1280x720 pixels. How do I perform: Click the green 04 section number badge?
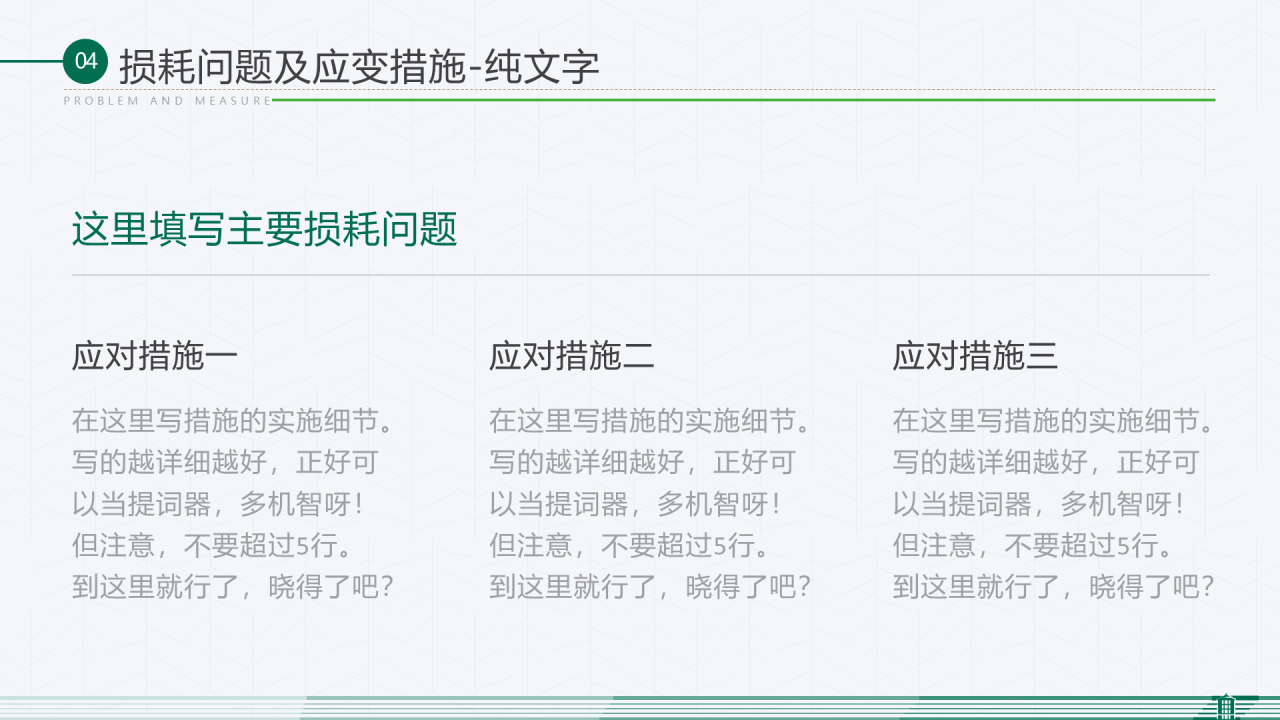coord(86,62)
